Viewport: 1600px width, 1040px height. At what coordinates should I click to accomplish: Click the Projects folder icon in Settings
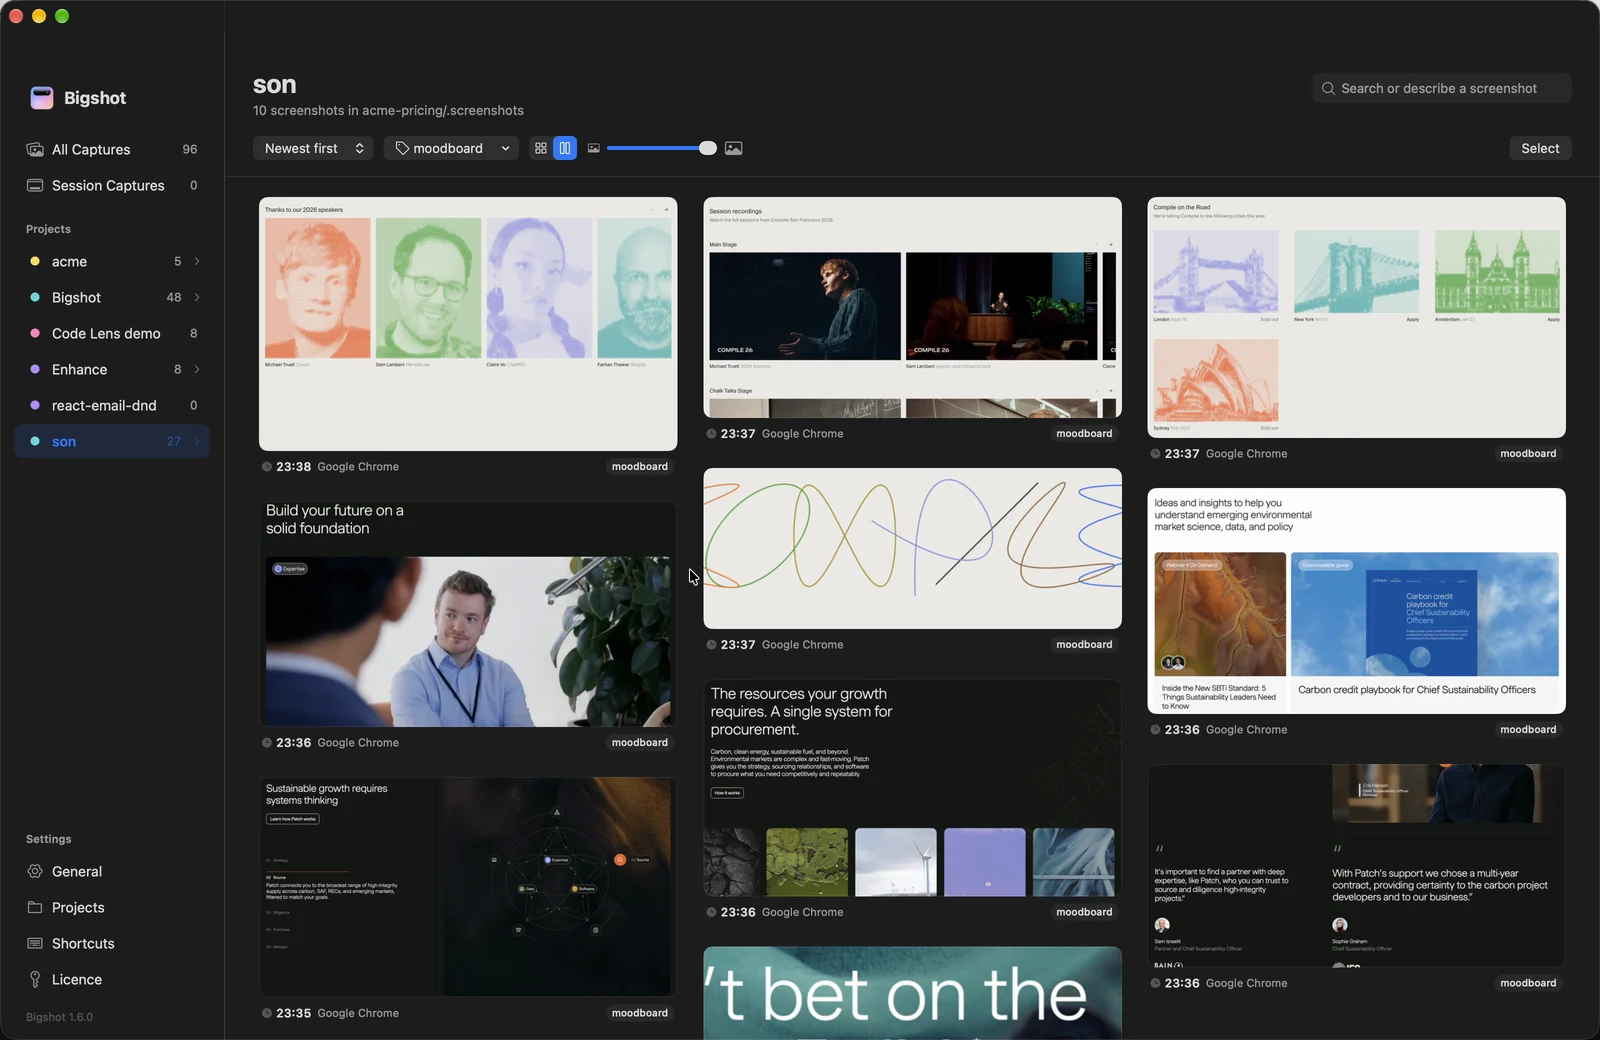pos(35,907)
